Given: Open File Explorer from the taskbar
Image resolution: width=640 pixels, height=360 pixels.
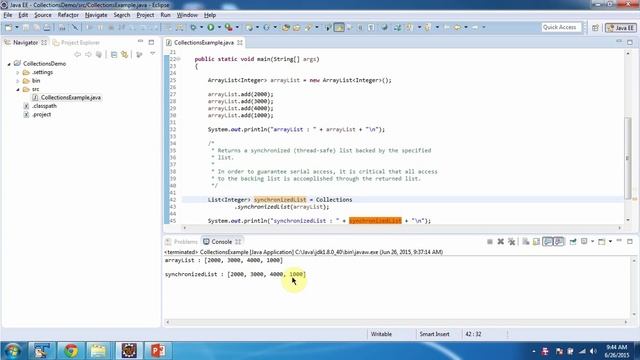Looking at the screenshot, I should (x=98, y=351).
